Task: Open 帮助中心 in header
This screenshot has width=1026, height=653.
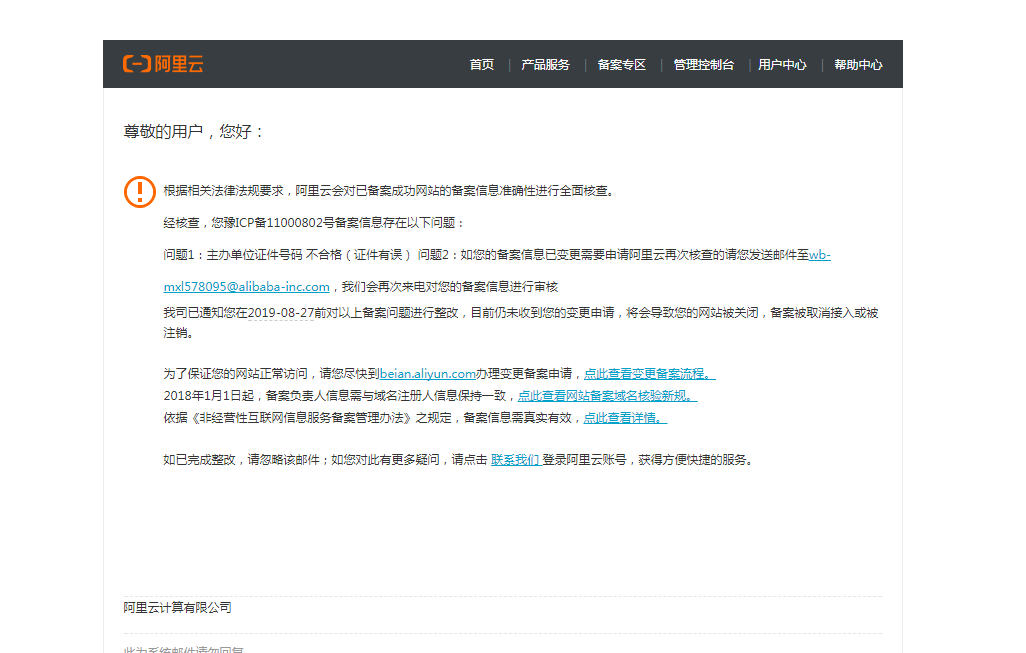Action: tap(858, 65)
